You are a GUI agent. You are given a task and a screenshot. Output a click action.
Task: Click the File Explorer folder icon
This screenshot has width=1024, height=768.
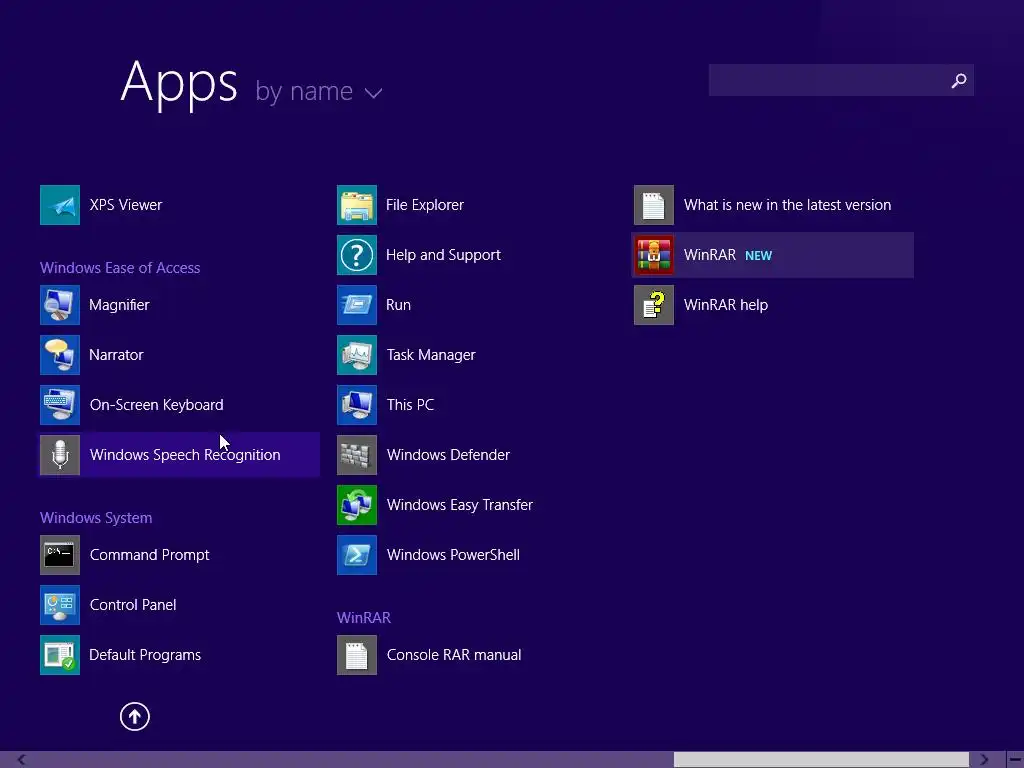[x=357, y=205]
